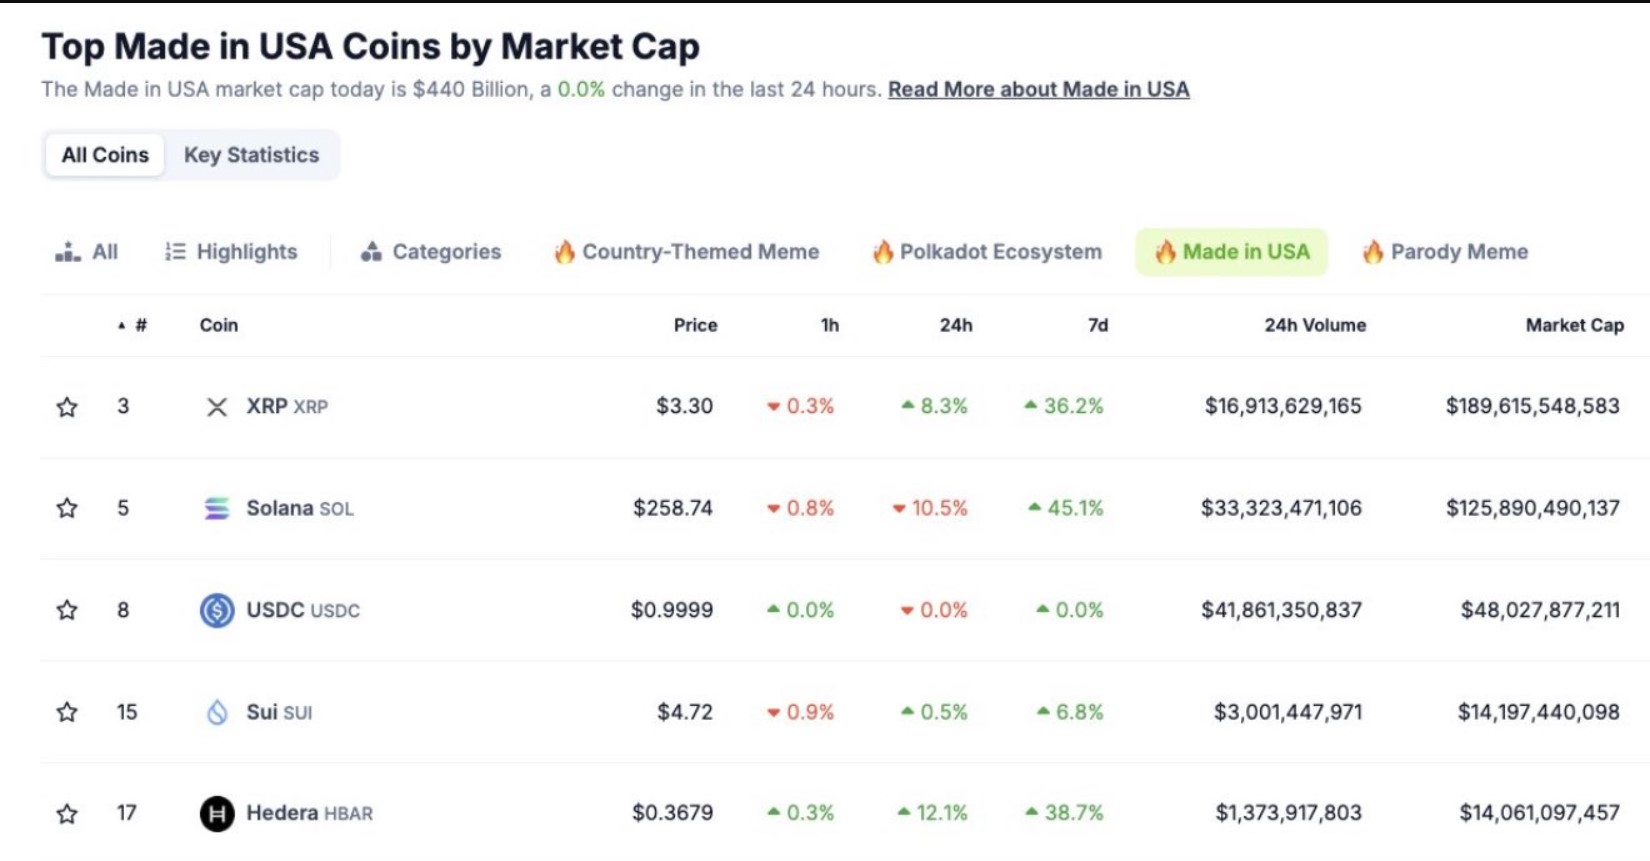1650x861 pixels.
Task: Star XRP to add to watchlist
Action: pos(67,407)
